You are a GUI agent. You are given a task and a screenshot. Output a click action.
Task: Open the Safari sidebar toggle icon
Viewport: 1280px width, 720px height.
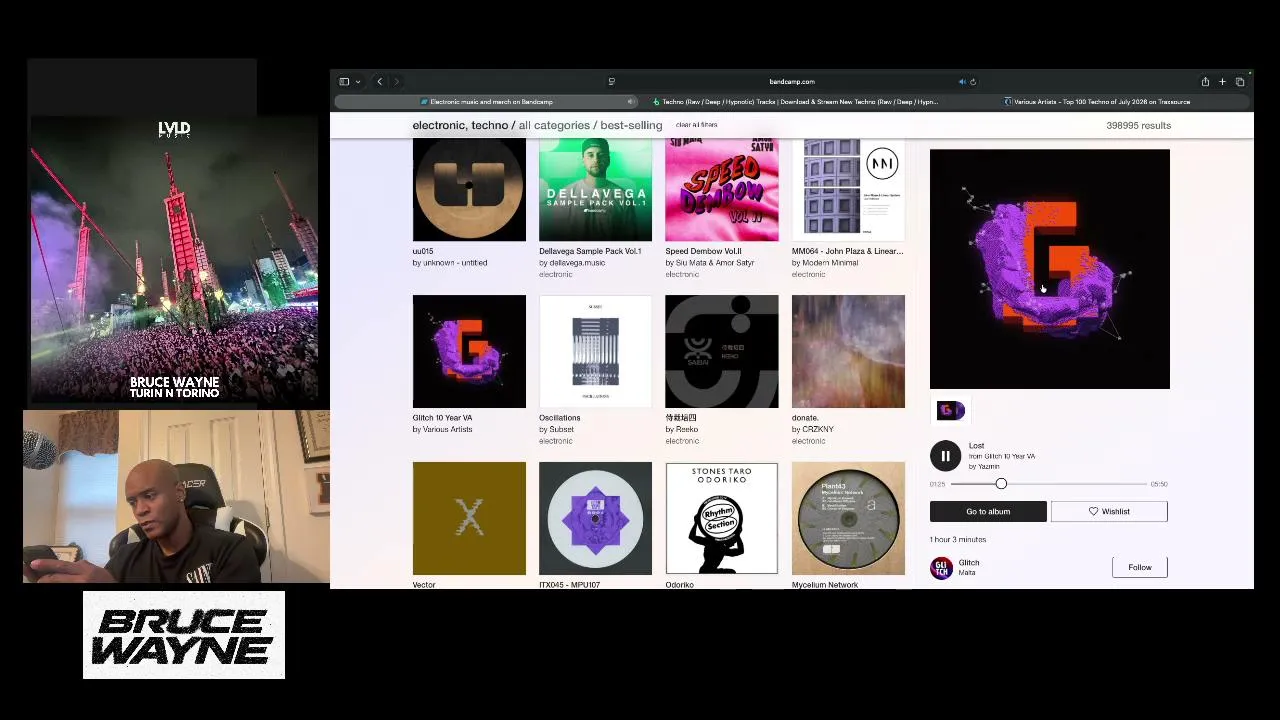344,82
